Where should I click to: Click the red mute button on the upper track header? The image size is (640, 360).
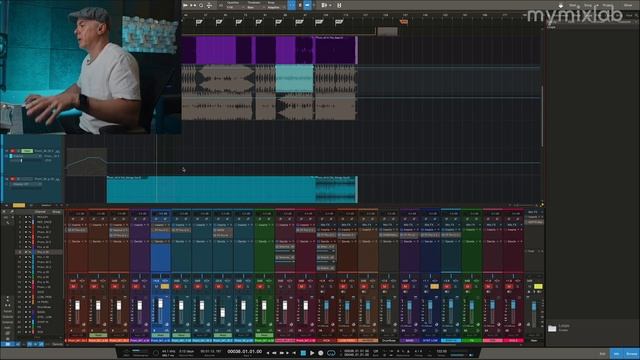12,151
